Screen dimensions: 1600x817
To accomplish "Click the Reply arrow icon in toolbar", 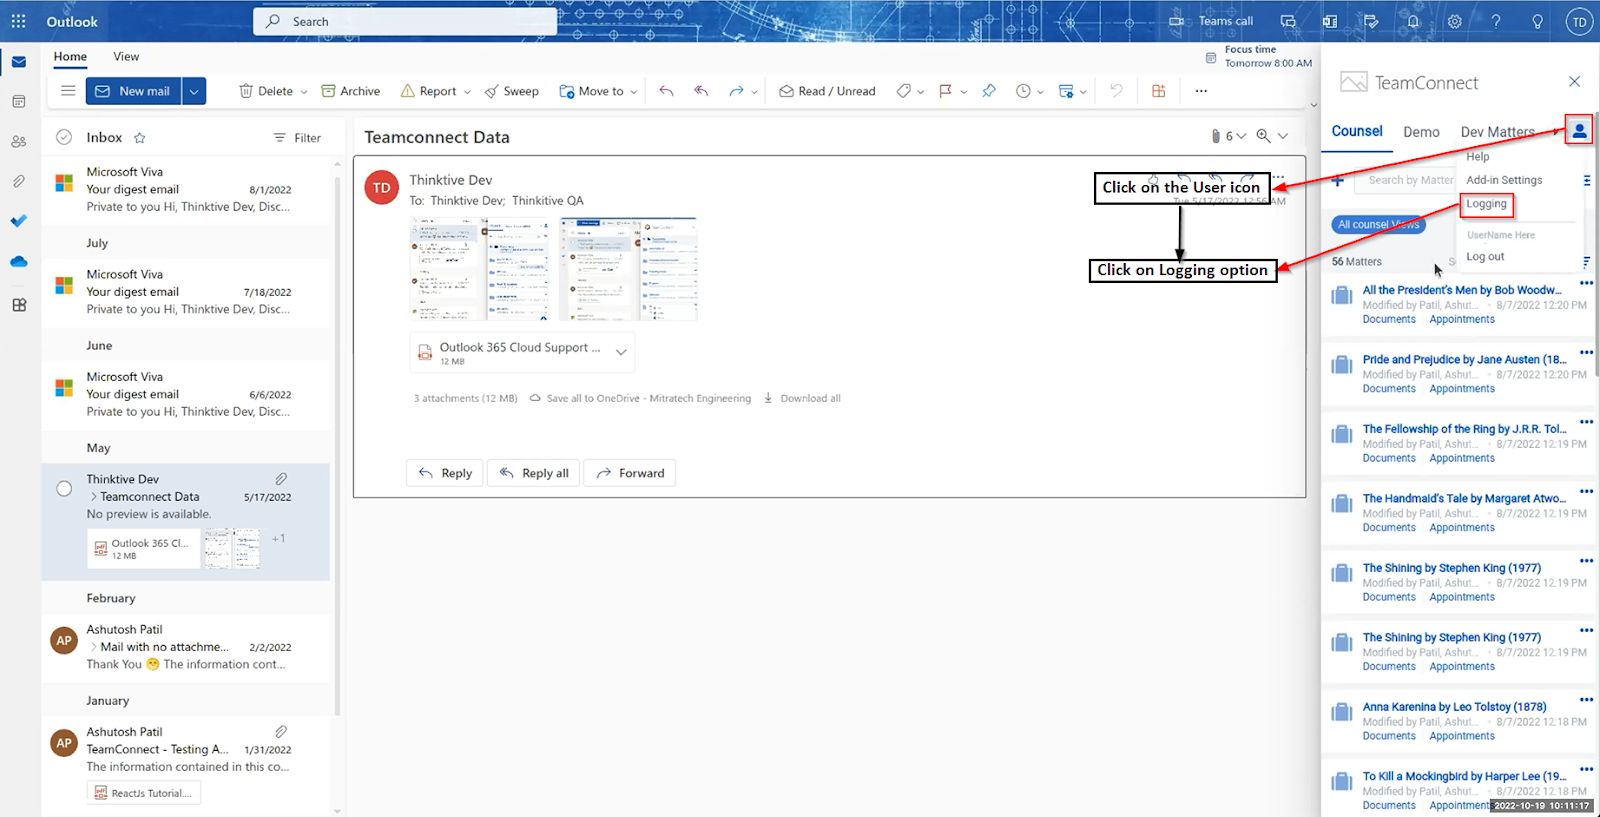I will tap(666, 91).
